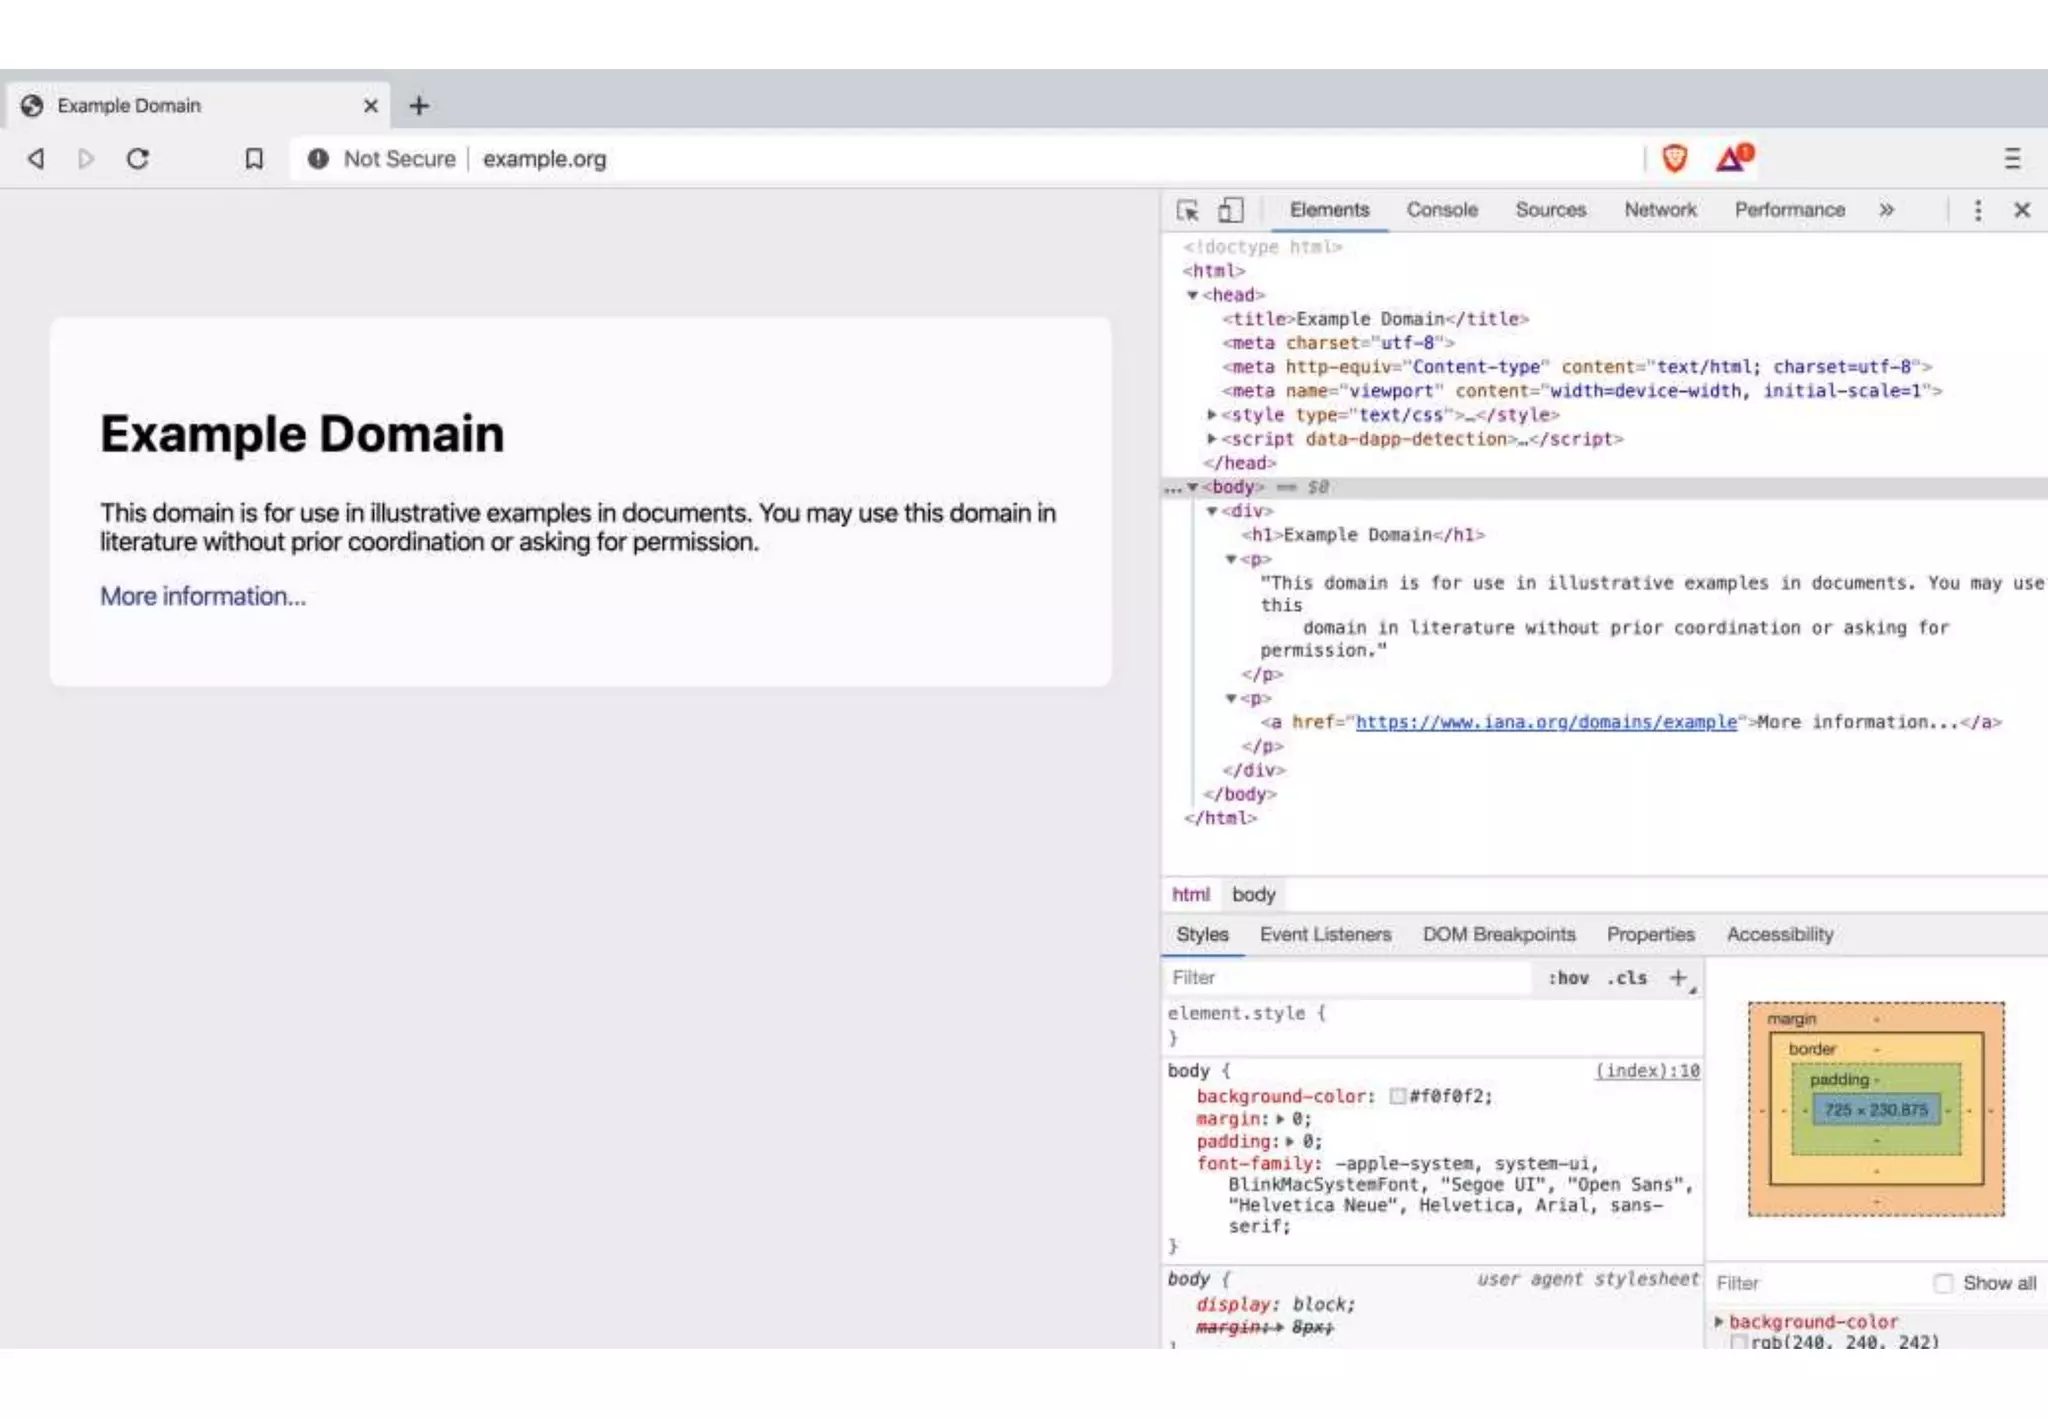Show more DevTools tabs via the chevron
This screenshot has height=1418, width=2048.
(1886, 210)
